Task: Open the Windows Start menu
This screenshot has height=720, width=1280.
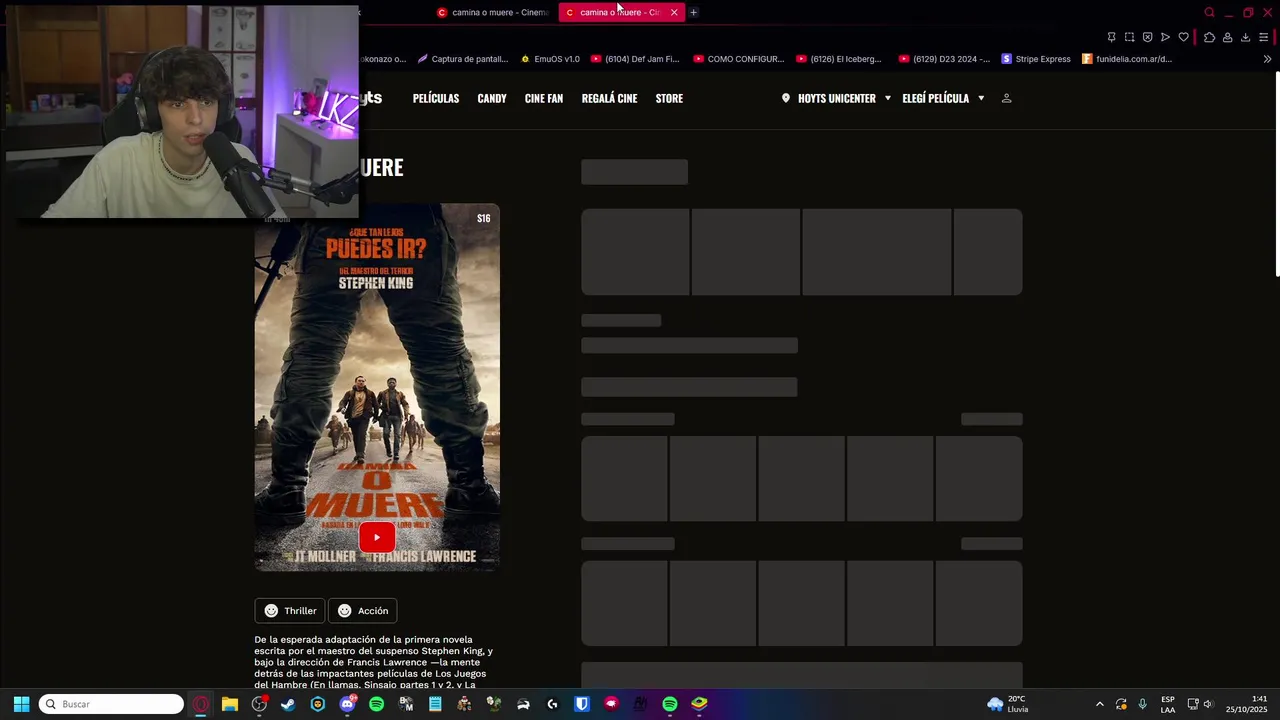Action: pyautogui.click(x=21, y=704)
